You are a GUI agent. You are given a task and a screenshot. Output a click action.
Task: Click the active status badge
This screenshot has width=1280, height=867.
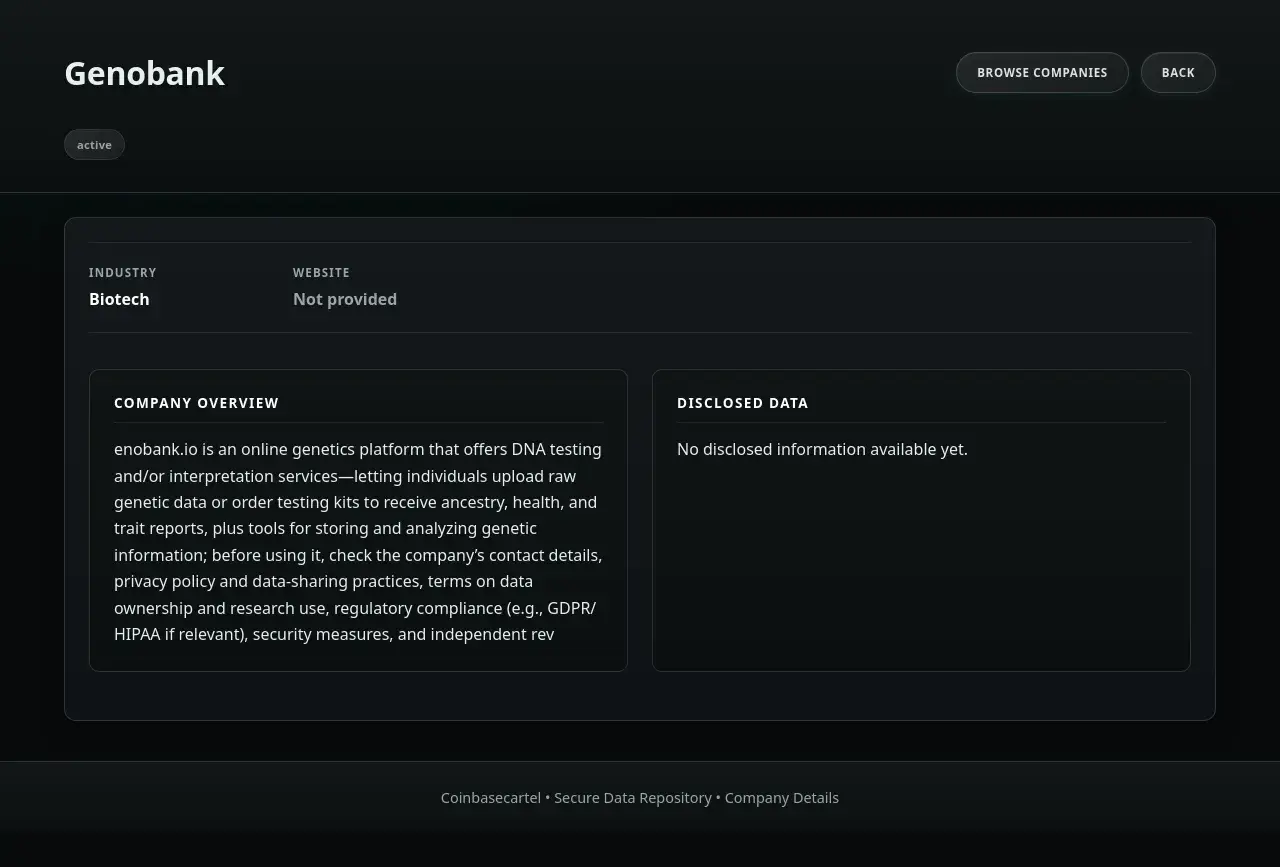94,145
